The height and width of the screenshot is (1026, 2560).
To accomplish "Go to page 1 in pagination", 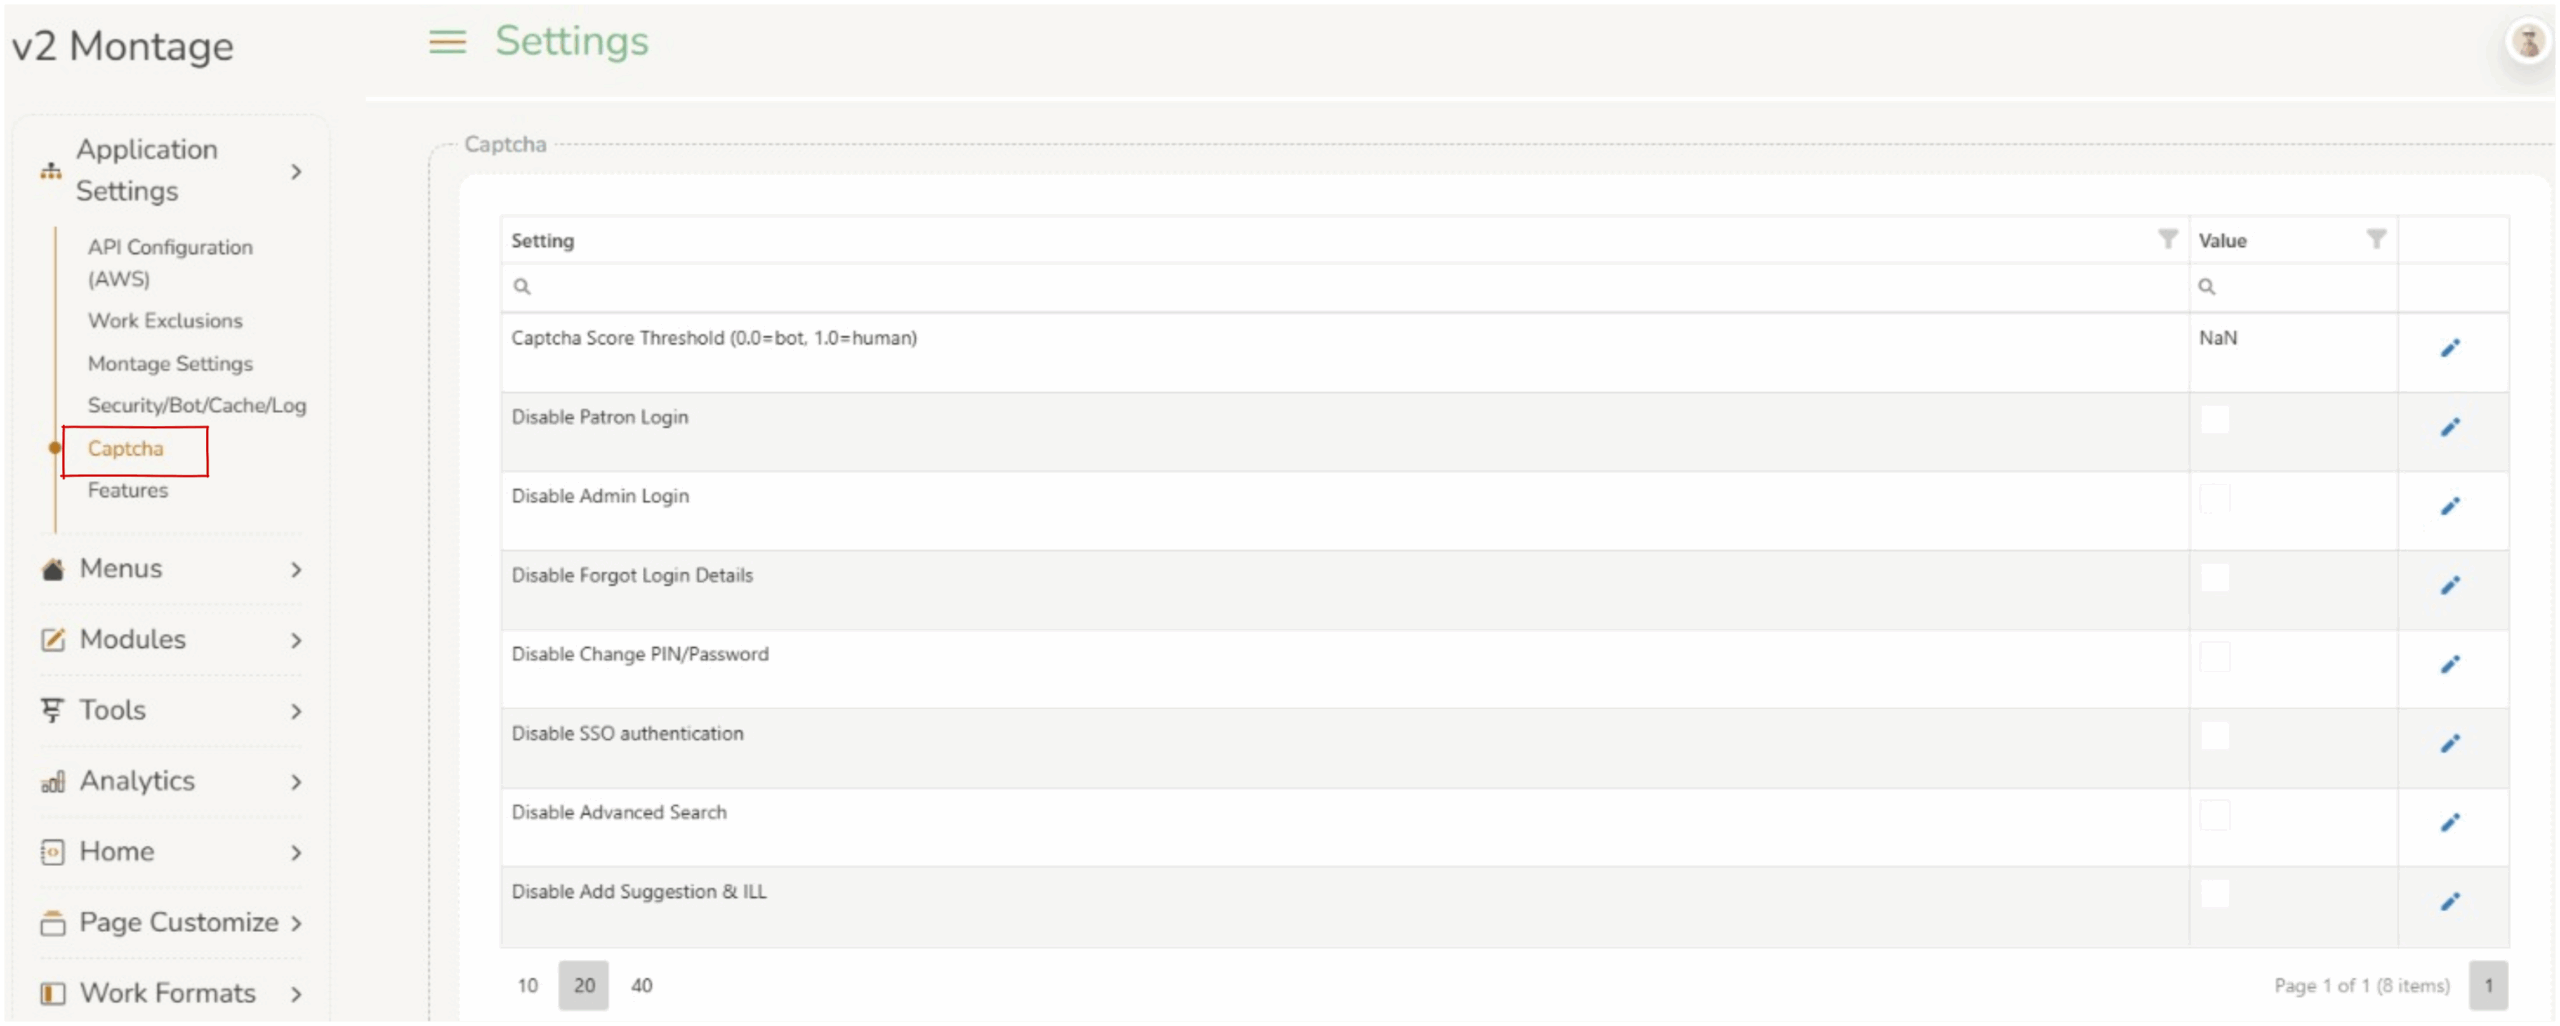I will pos(2488,985).
